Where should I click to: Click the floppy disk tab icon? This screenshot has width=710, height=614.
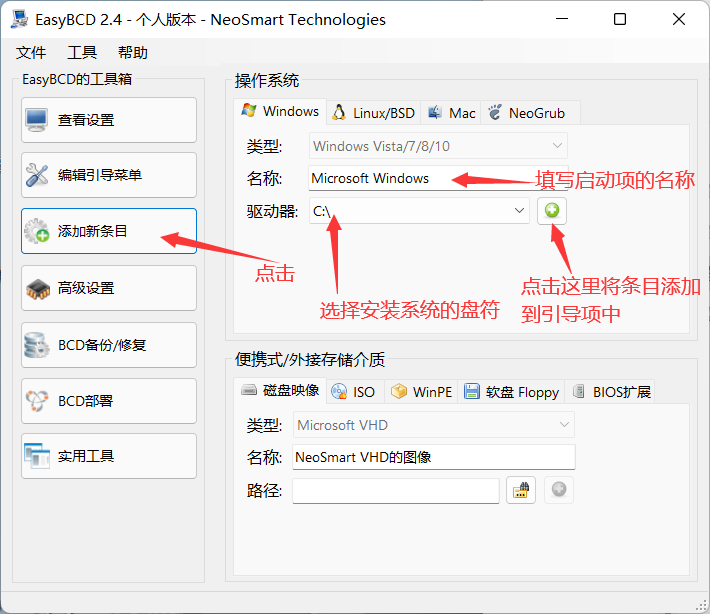pos(472,391)
